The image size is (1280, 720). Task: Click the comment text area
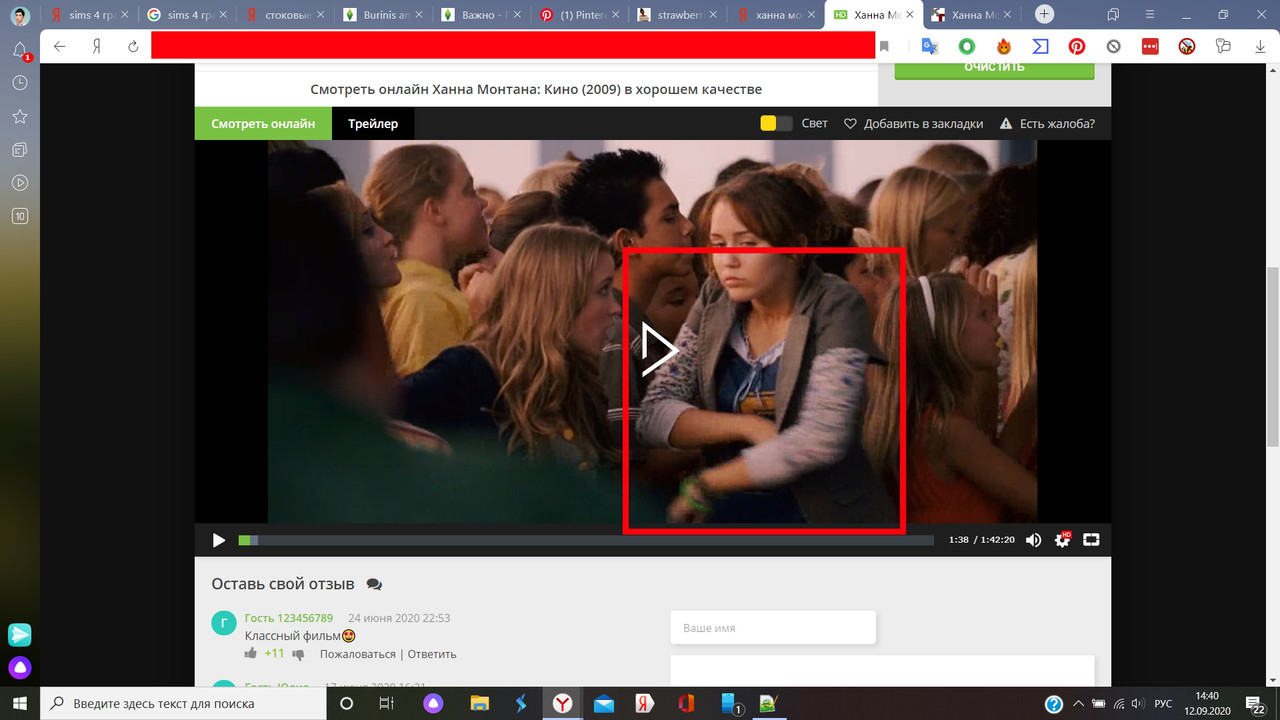883,671
